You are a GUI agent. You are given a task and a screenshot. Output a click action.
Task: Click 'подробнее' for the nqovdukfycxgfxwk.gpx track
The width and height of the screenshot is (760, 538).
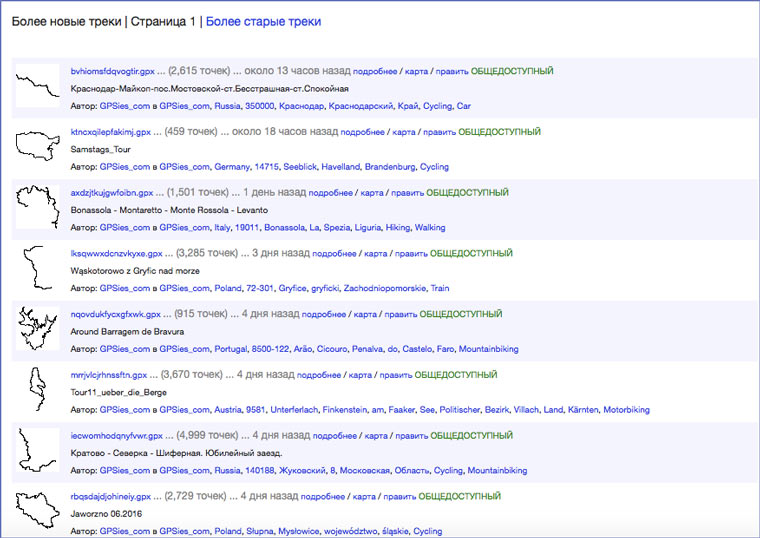pos(324,315)
